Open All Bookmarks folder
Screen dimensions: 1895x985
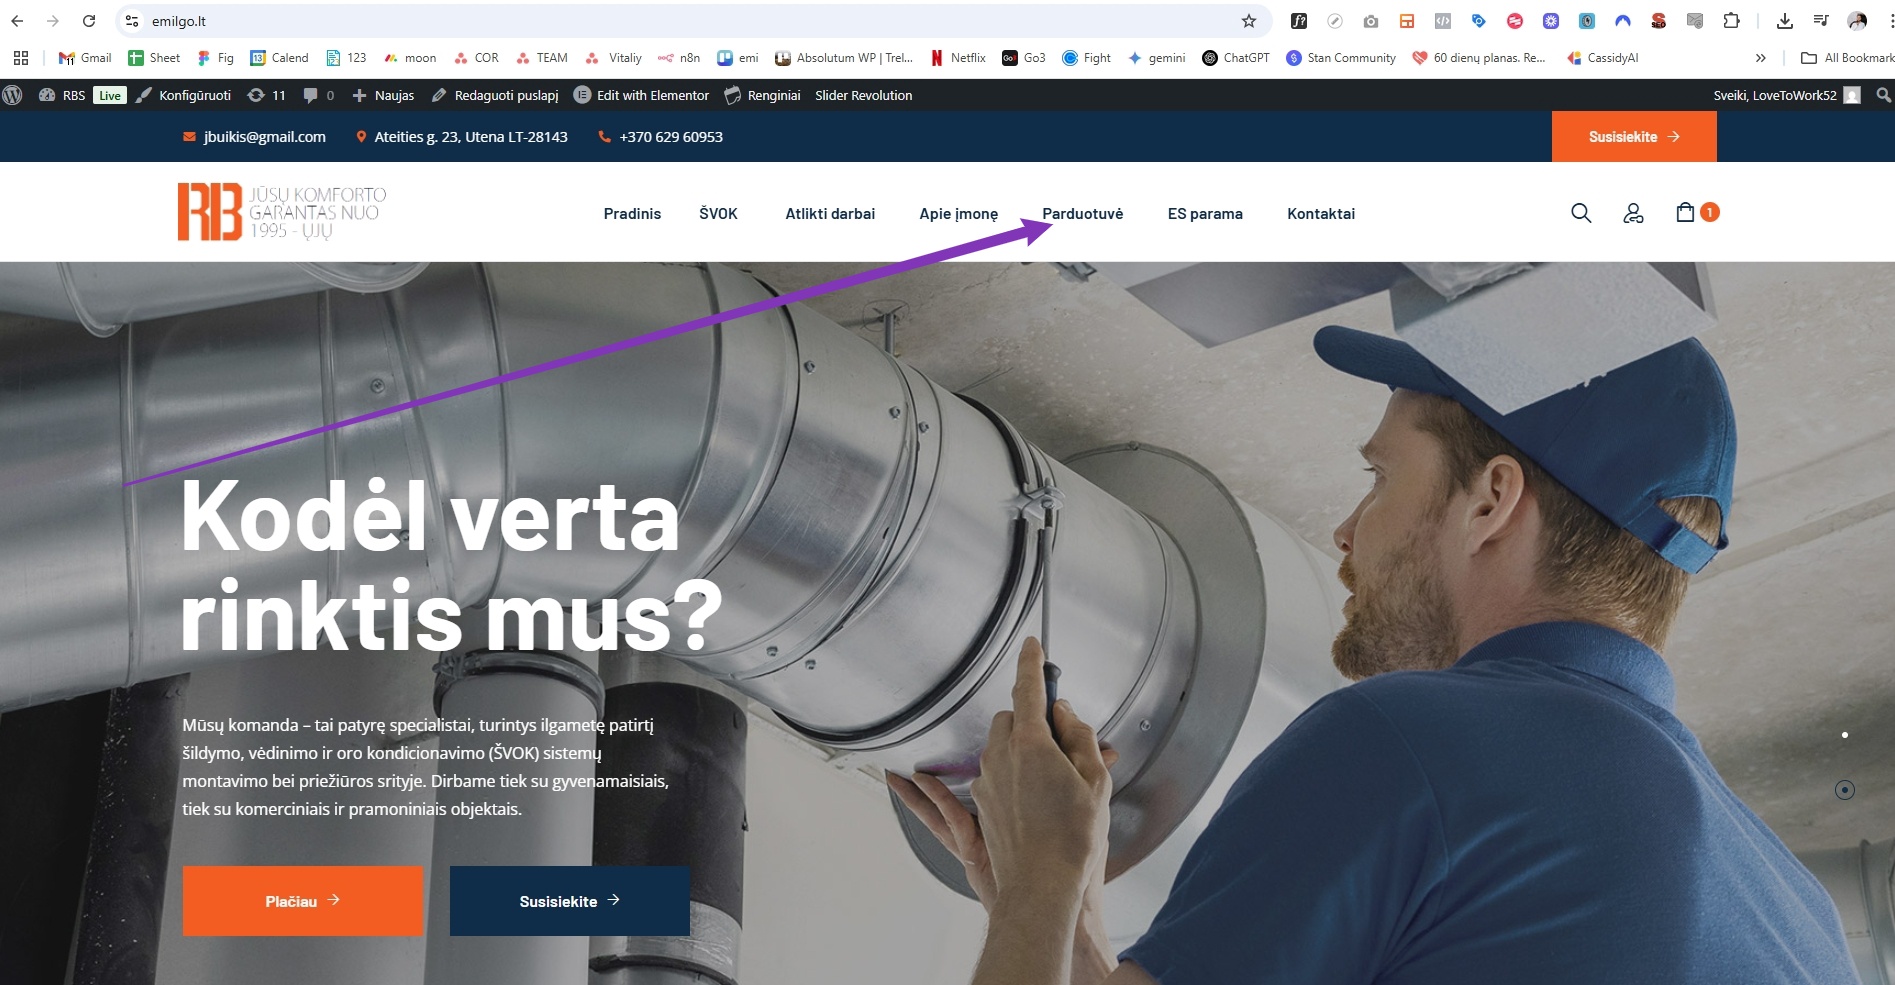pyautogui.click(x=1847, y=58)
